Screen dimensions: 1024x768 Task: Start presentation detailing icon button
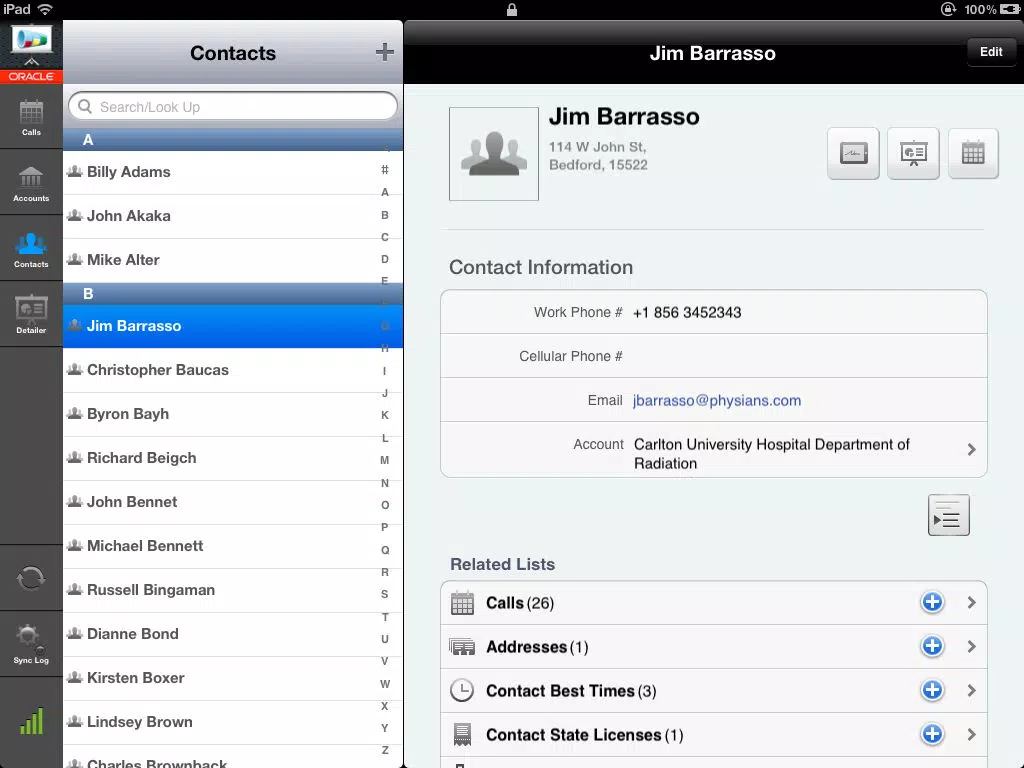913,153
